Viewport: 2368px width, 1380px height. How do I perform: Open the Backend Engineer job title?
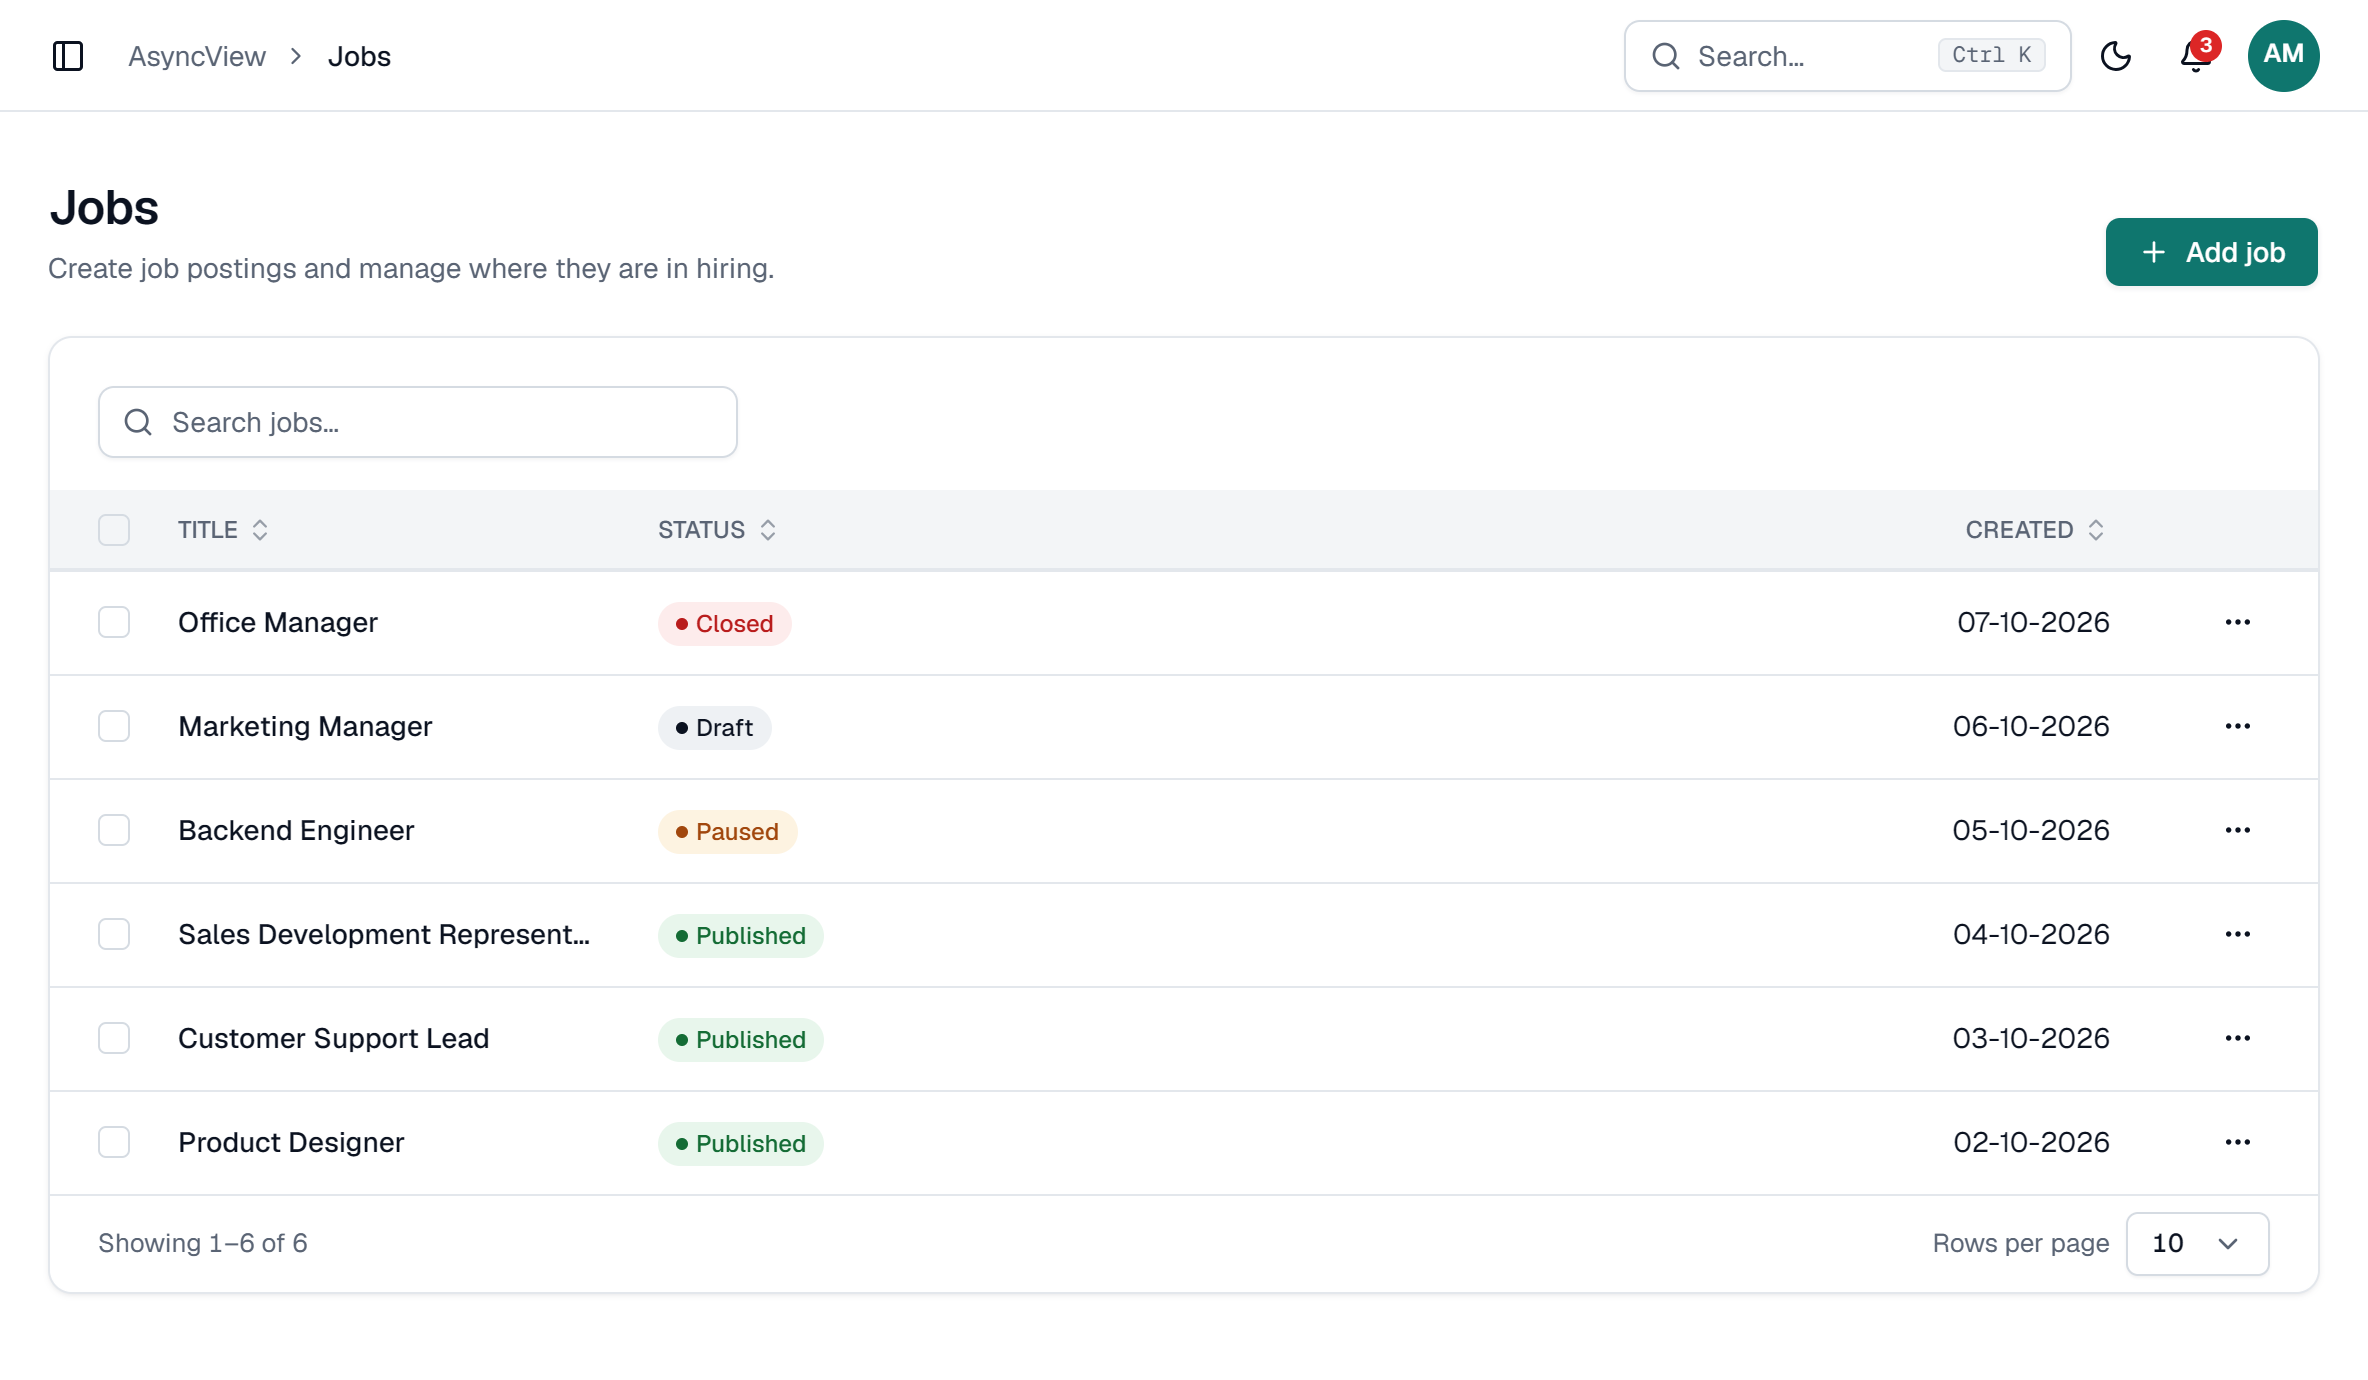296,830
